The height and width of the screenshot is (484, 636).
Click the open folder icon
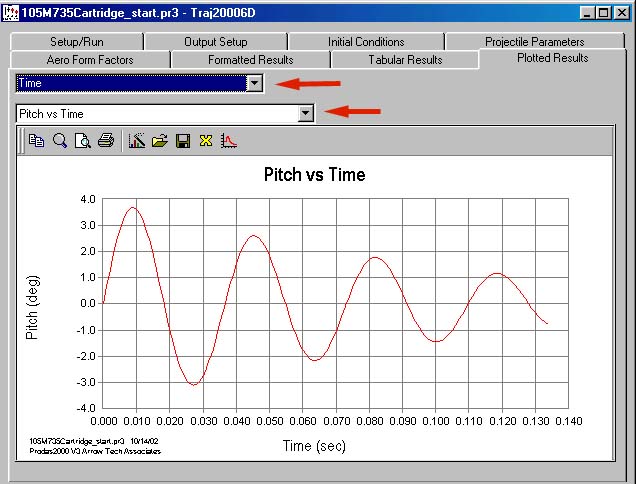[160, 141]
